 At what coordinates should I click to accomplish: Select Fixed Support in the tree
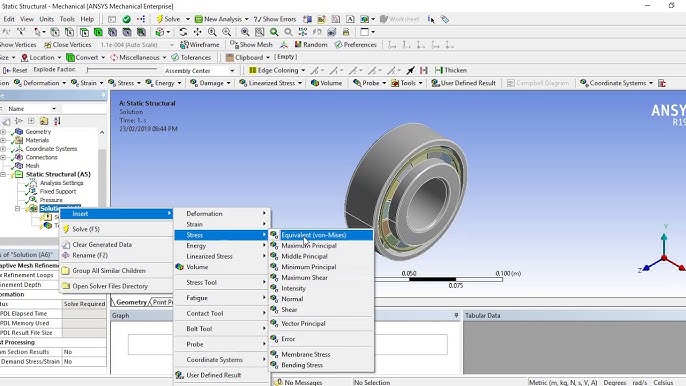tap(58, 191)
